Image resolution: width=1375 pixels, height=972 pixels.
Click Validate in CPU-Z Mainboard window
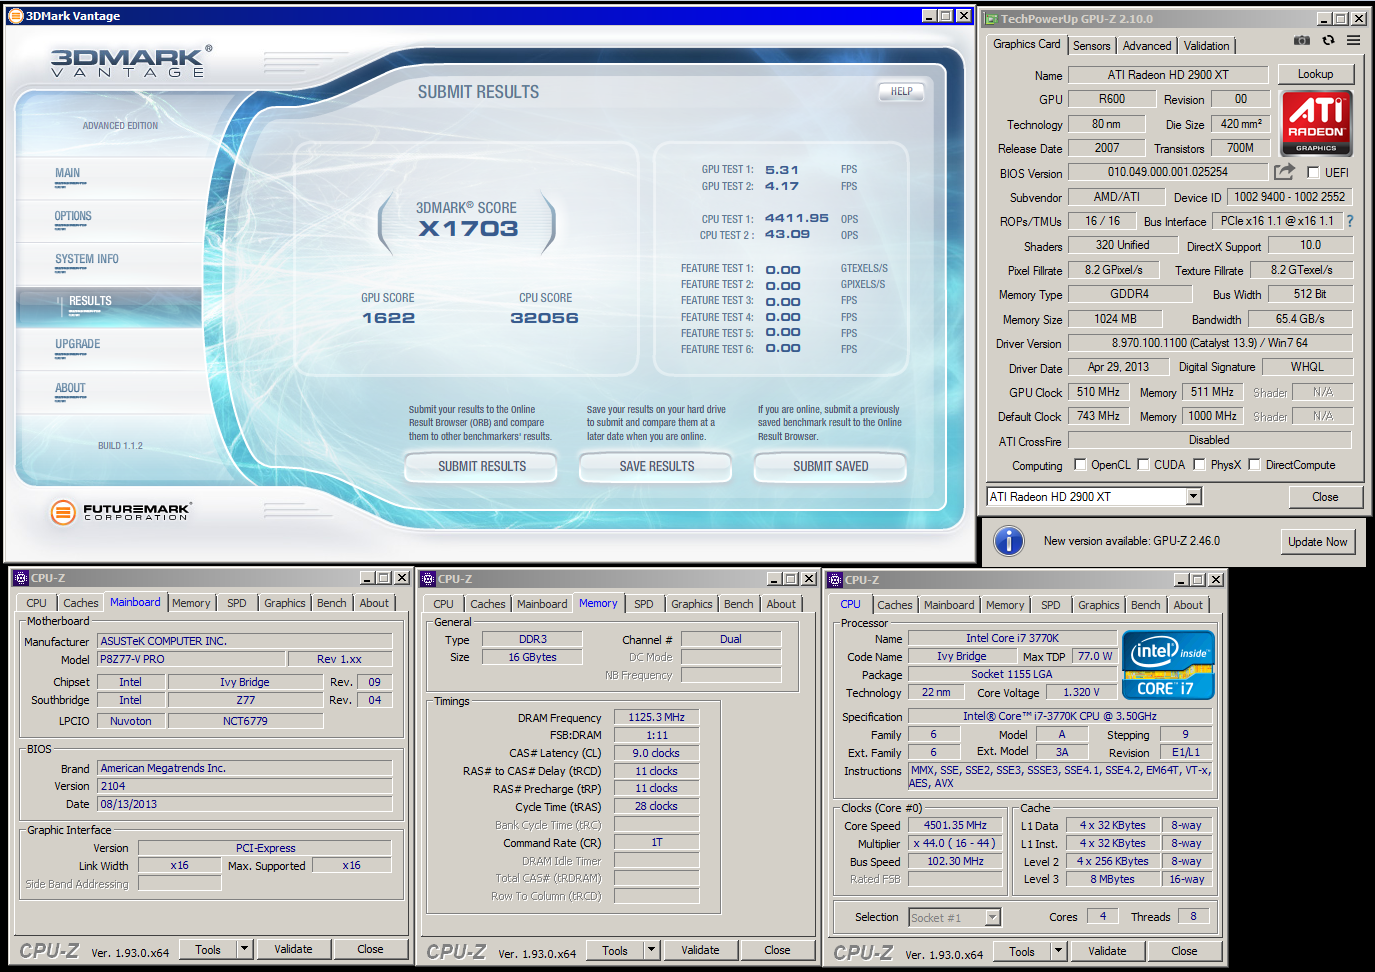[293, 949]
